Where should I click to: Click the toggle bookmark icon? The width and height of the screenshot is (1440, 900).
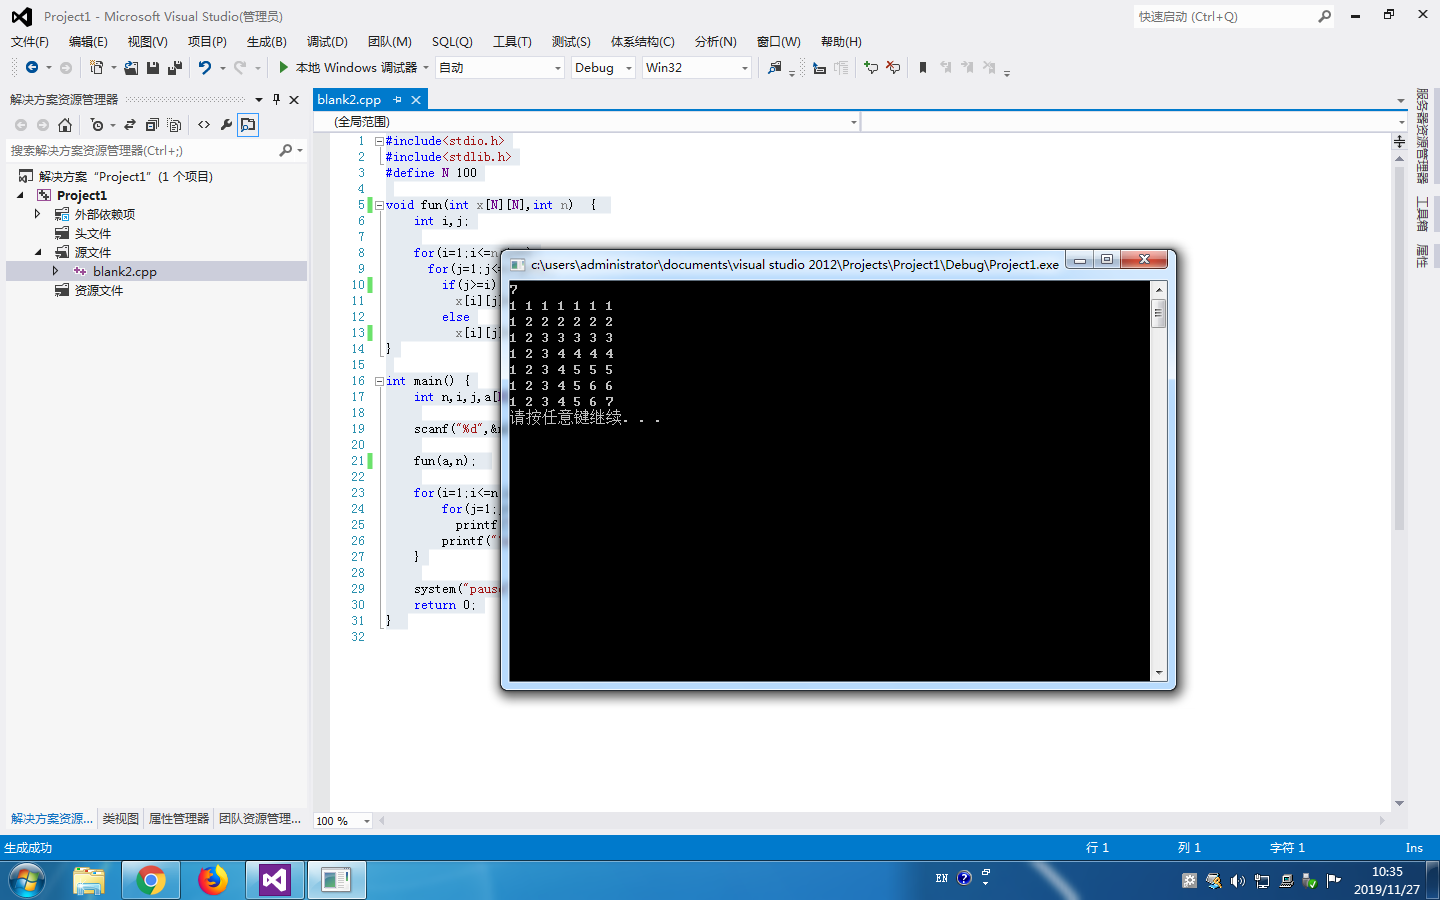pyautogui.click(x=922, y=68)
